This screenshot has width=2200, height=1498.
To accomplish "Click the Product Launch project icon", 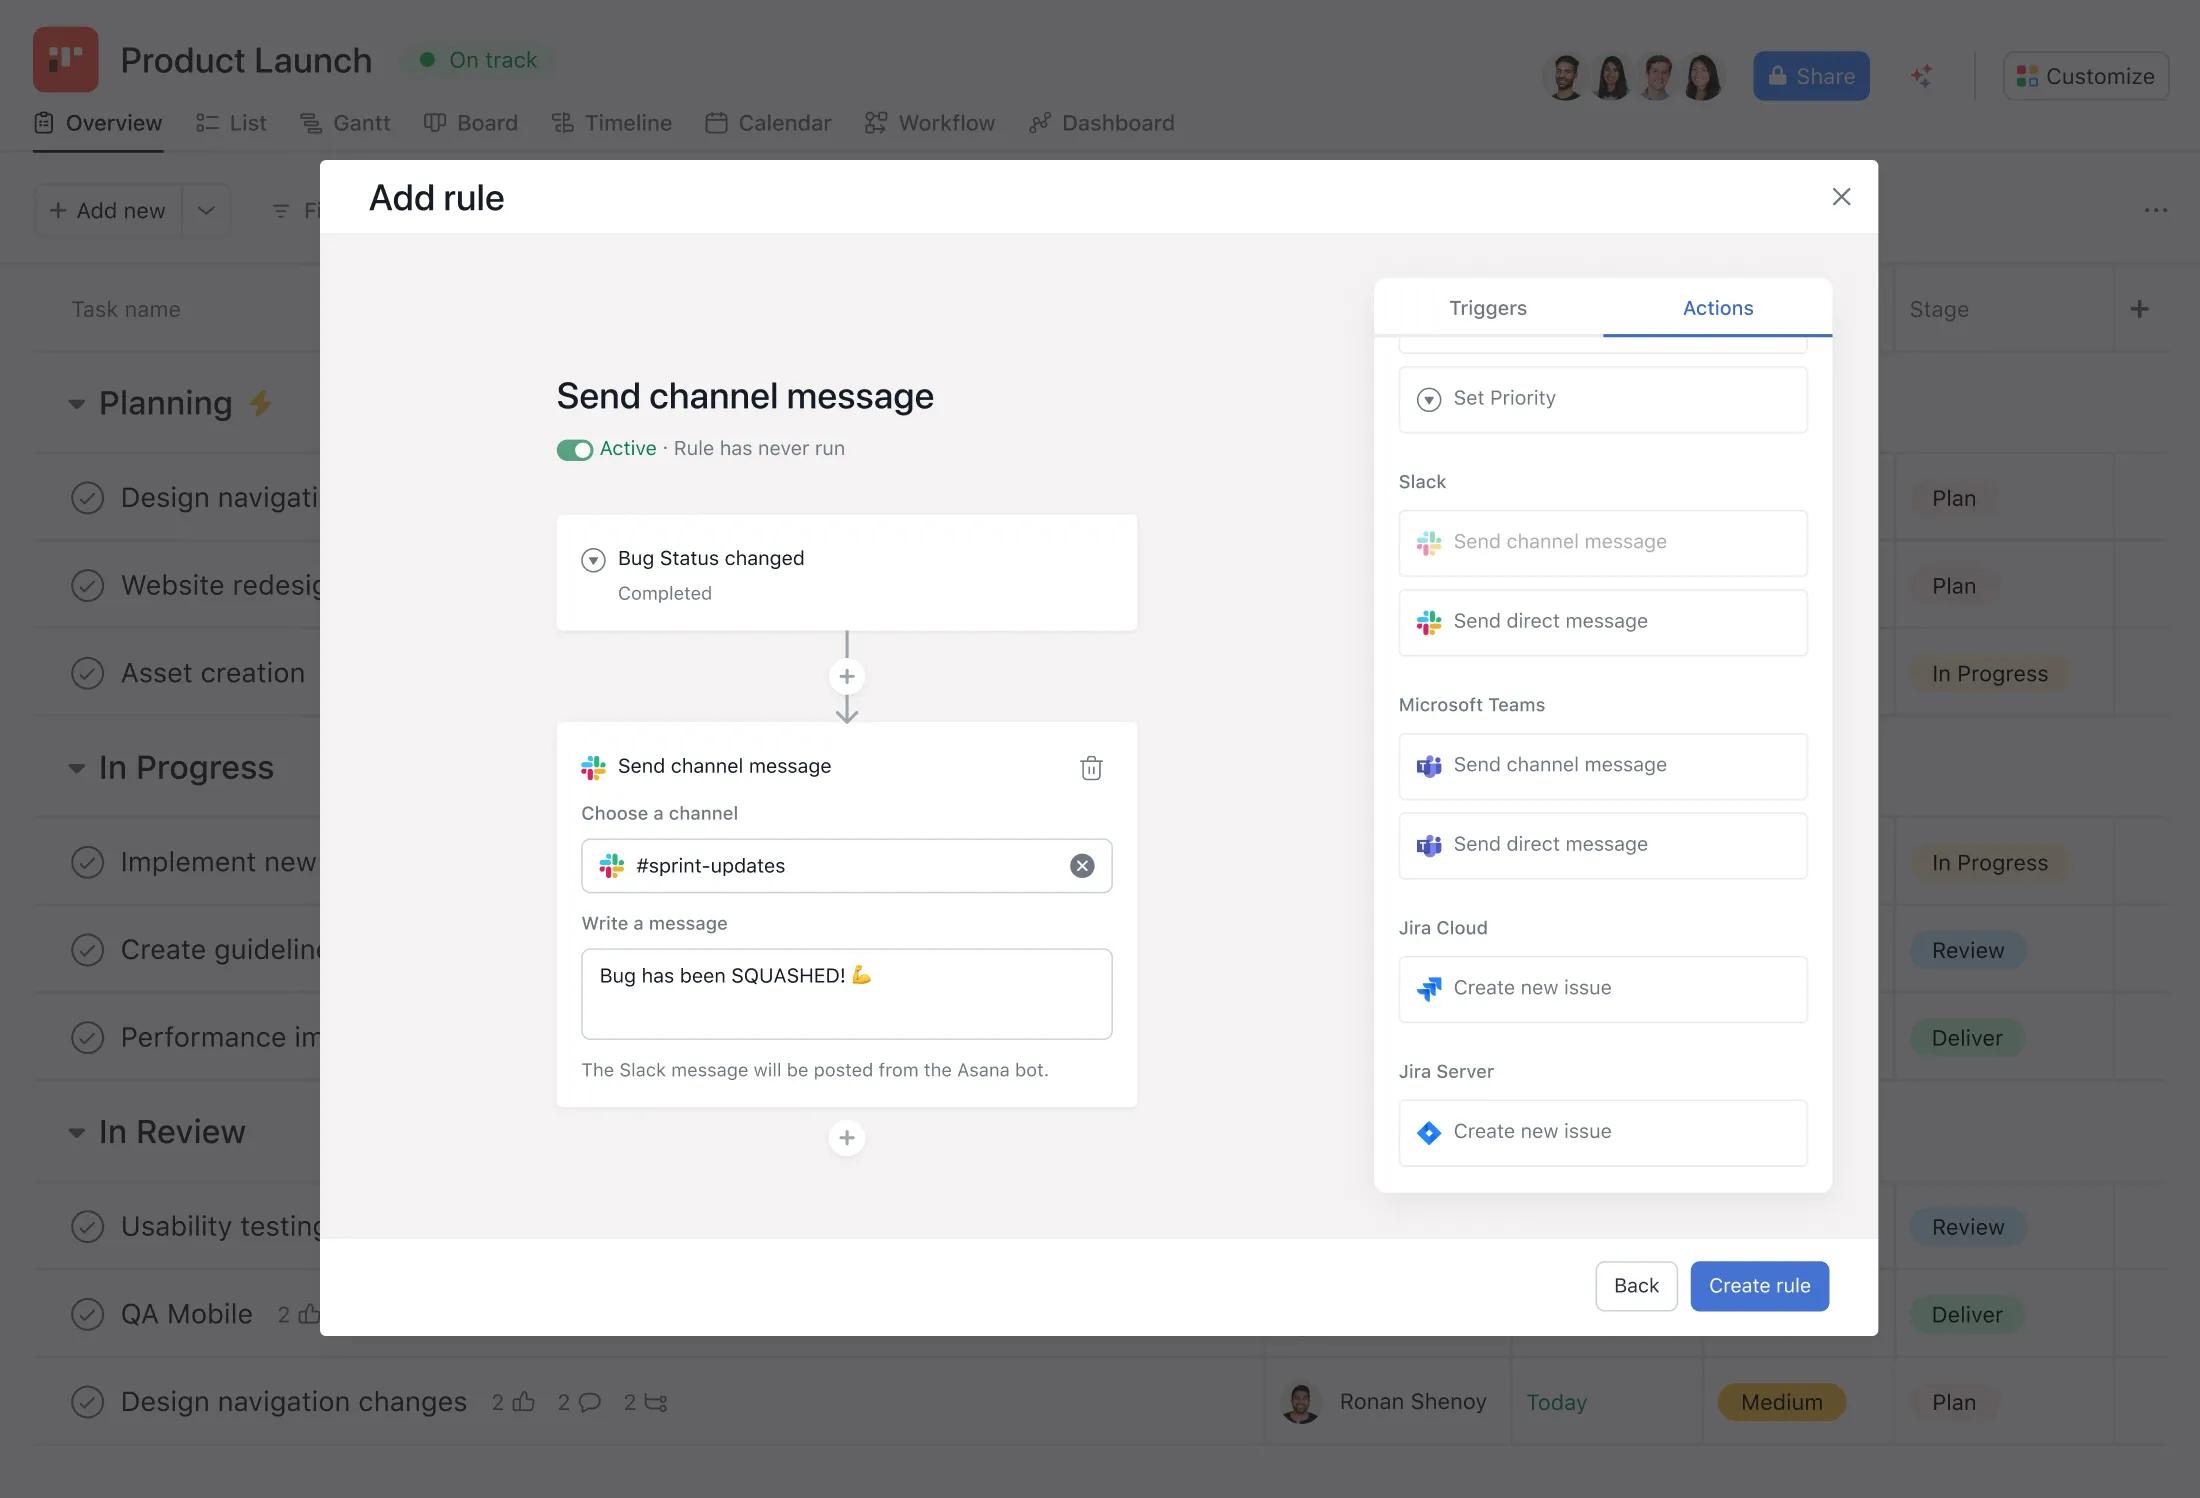I will (x=65, y=60).
